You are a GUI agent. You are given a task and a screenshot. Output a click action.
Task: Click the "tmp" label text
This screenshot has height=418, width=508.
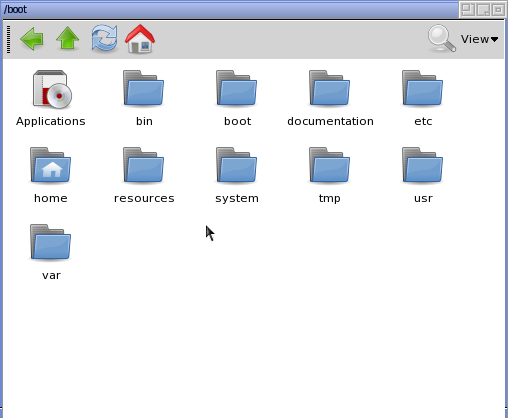click(x=330, y=199)
